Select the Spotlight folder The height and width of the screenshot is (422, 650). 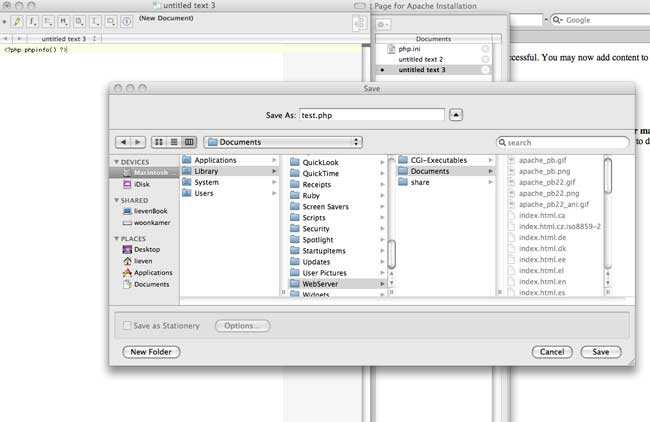tap(337, 240)
